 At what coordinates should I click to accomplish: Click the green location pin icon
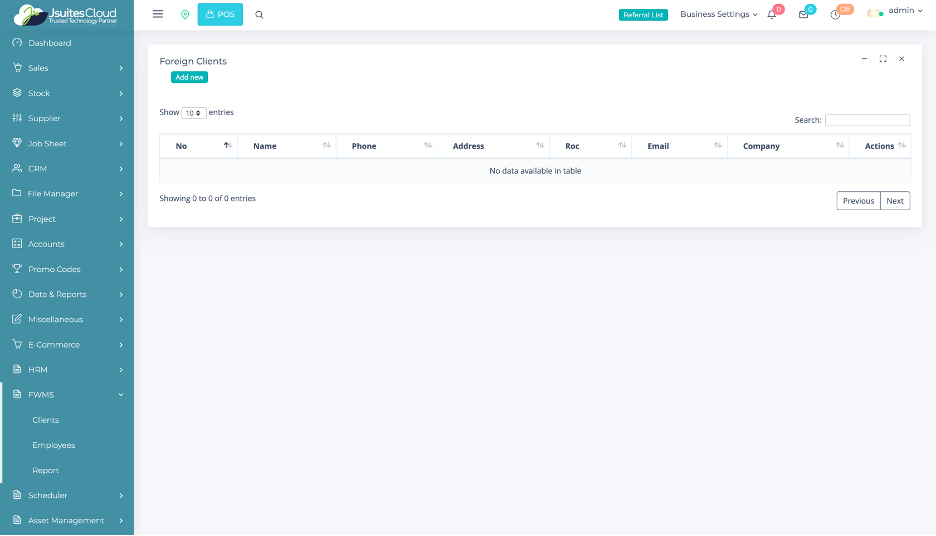point(185,14)
